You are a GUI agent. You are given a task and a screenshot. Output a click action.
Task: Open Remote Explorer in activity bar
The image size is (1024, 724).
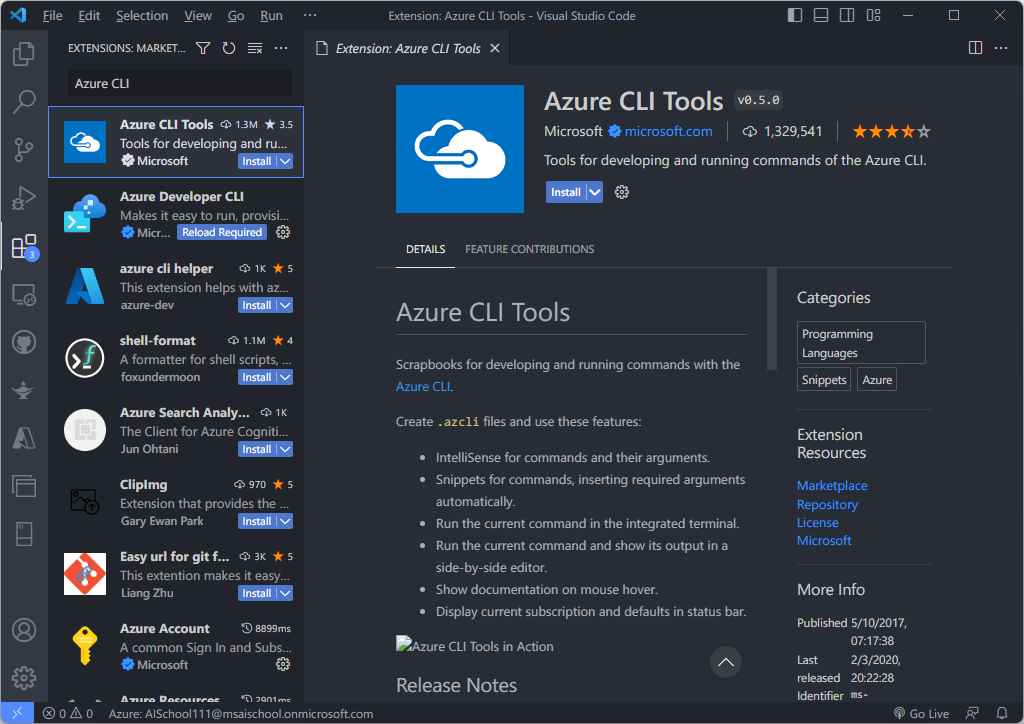point(24,295)
